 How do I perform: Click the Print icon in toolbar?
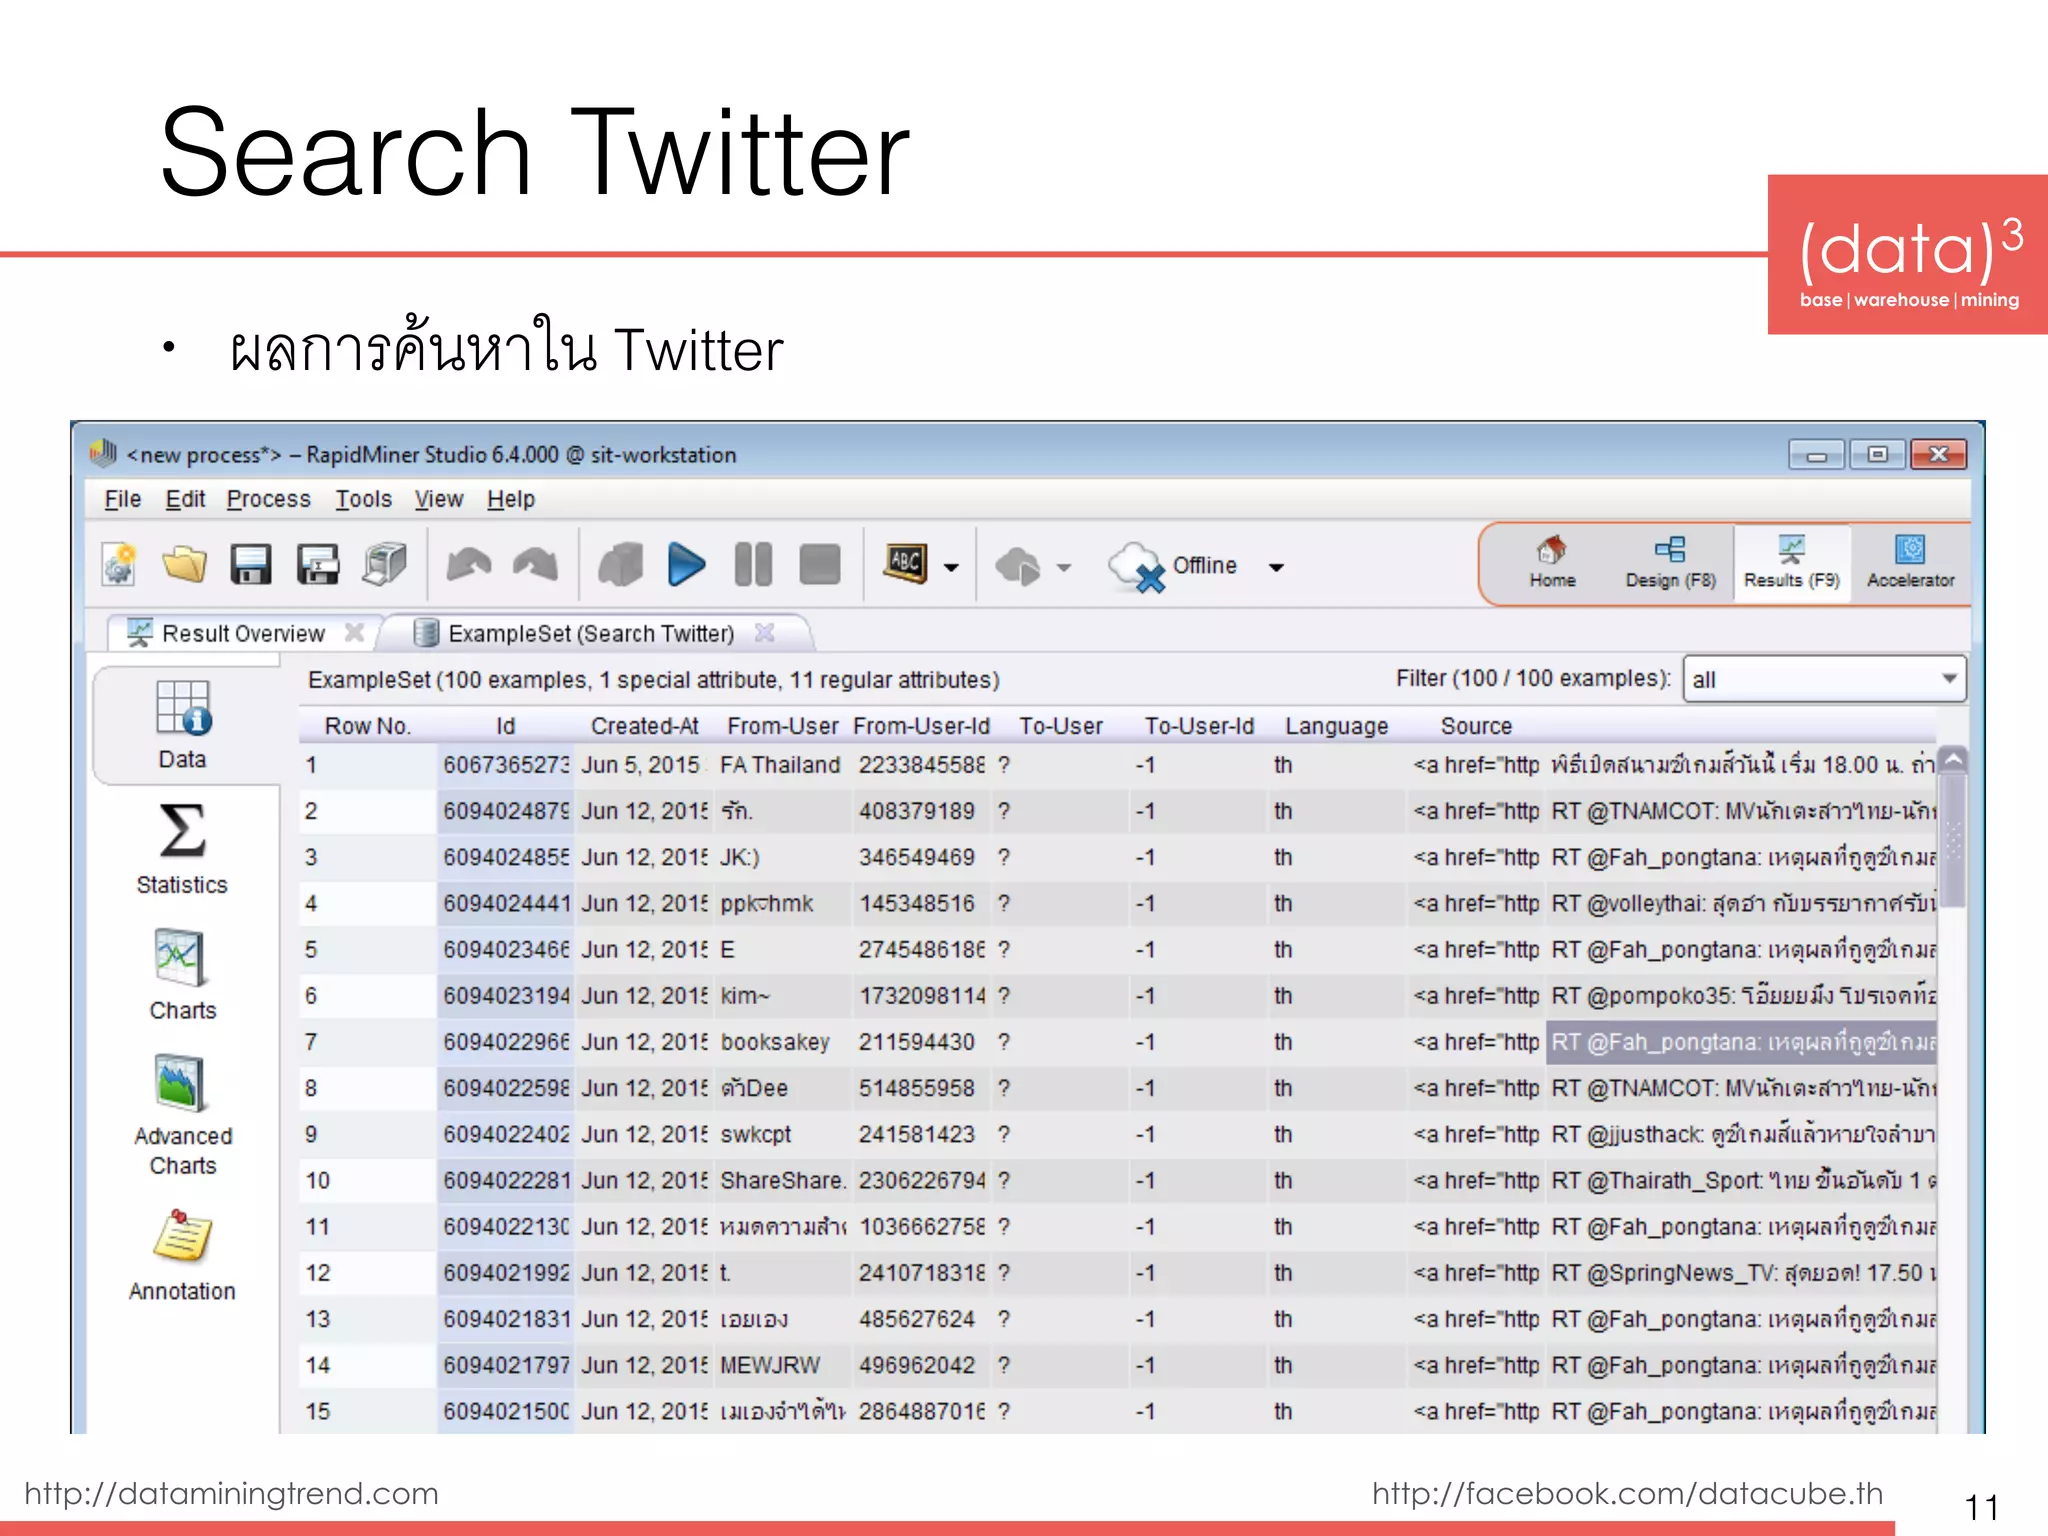coord(385,564)
